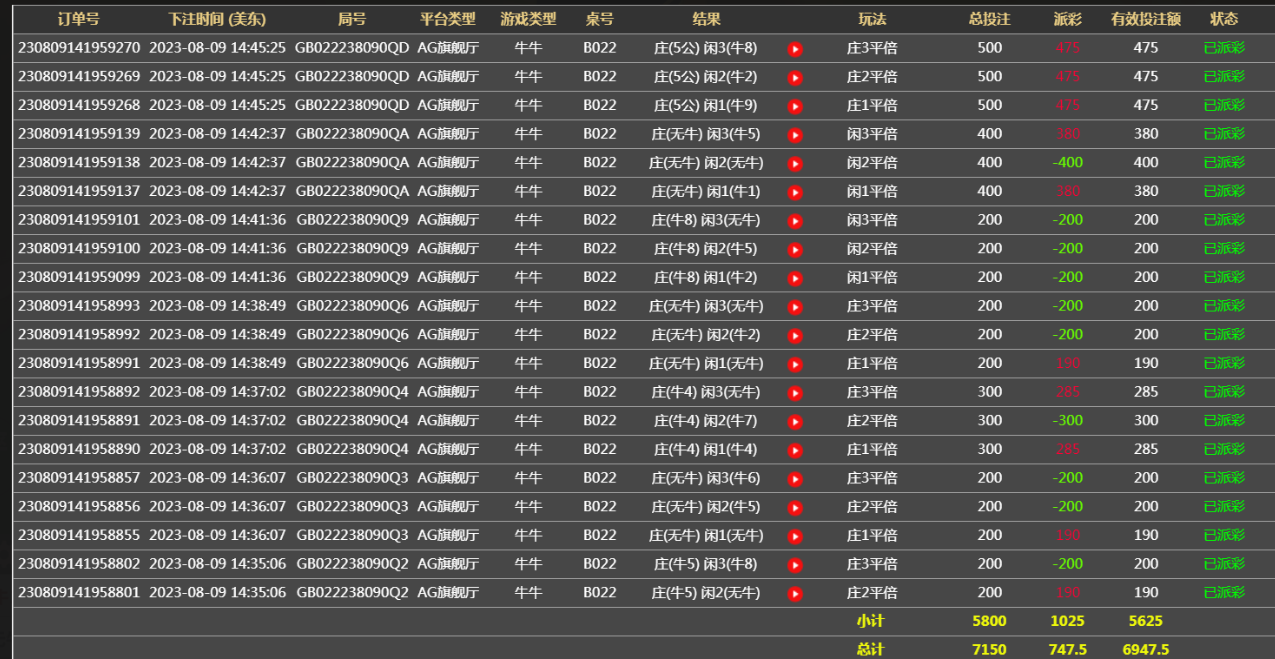Play the video for order 230809141959101
Image resolution: width=1275 pixels, height=659 pixels.
795,221
